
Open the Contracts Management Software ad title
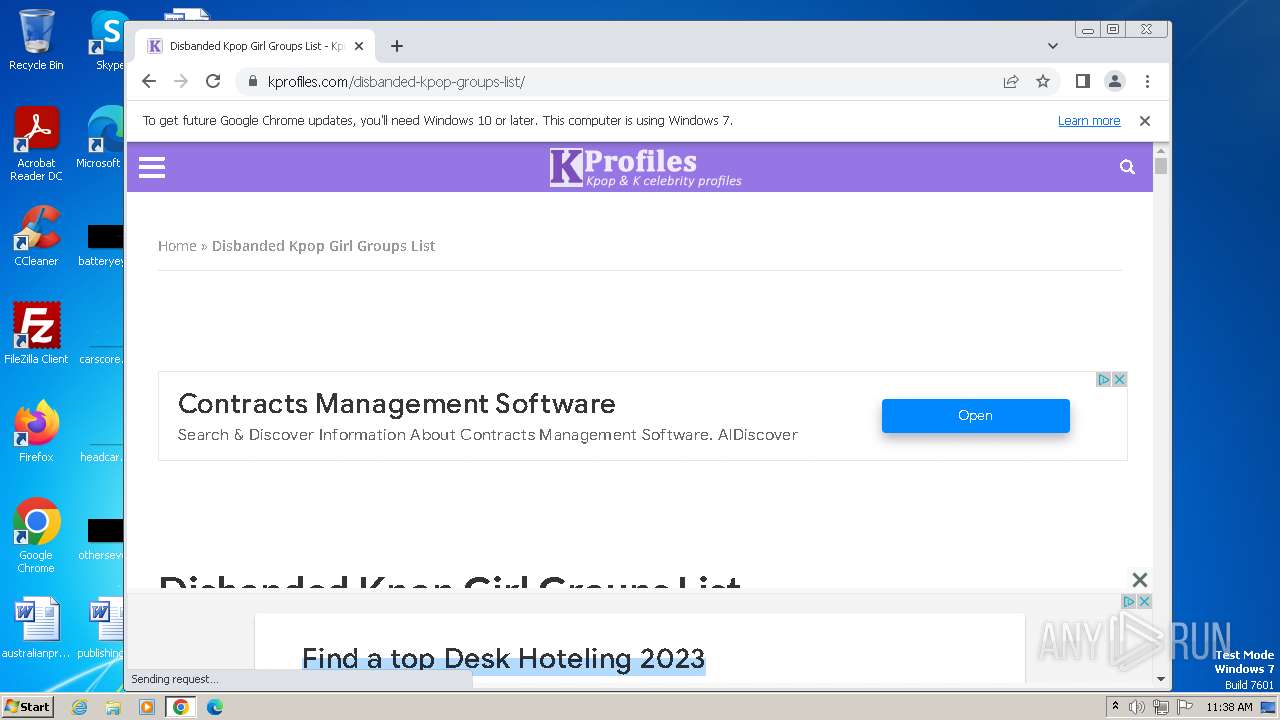coord(396,404)
